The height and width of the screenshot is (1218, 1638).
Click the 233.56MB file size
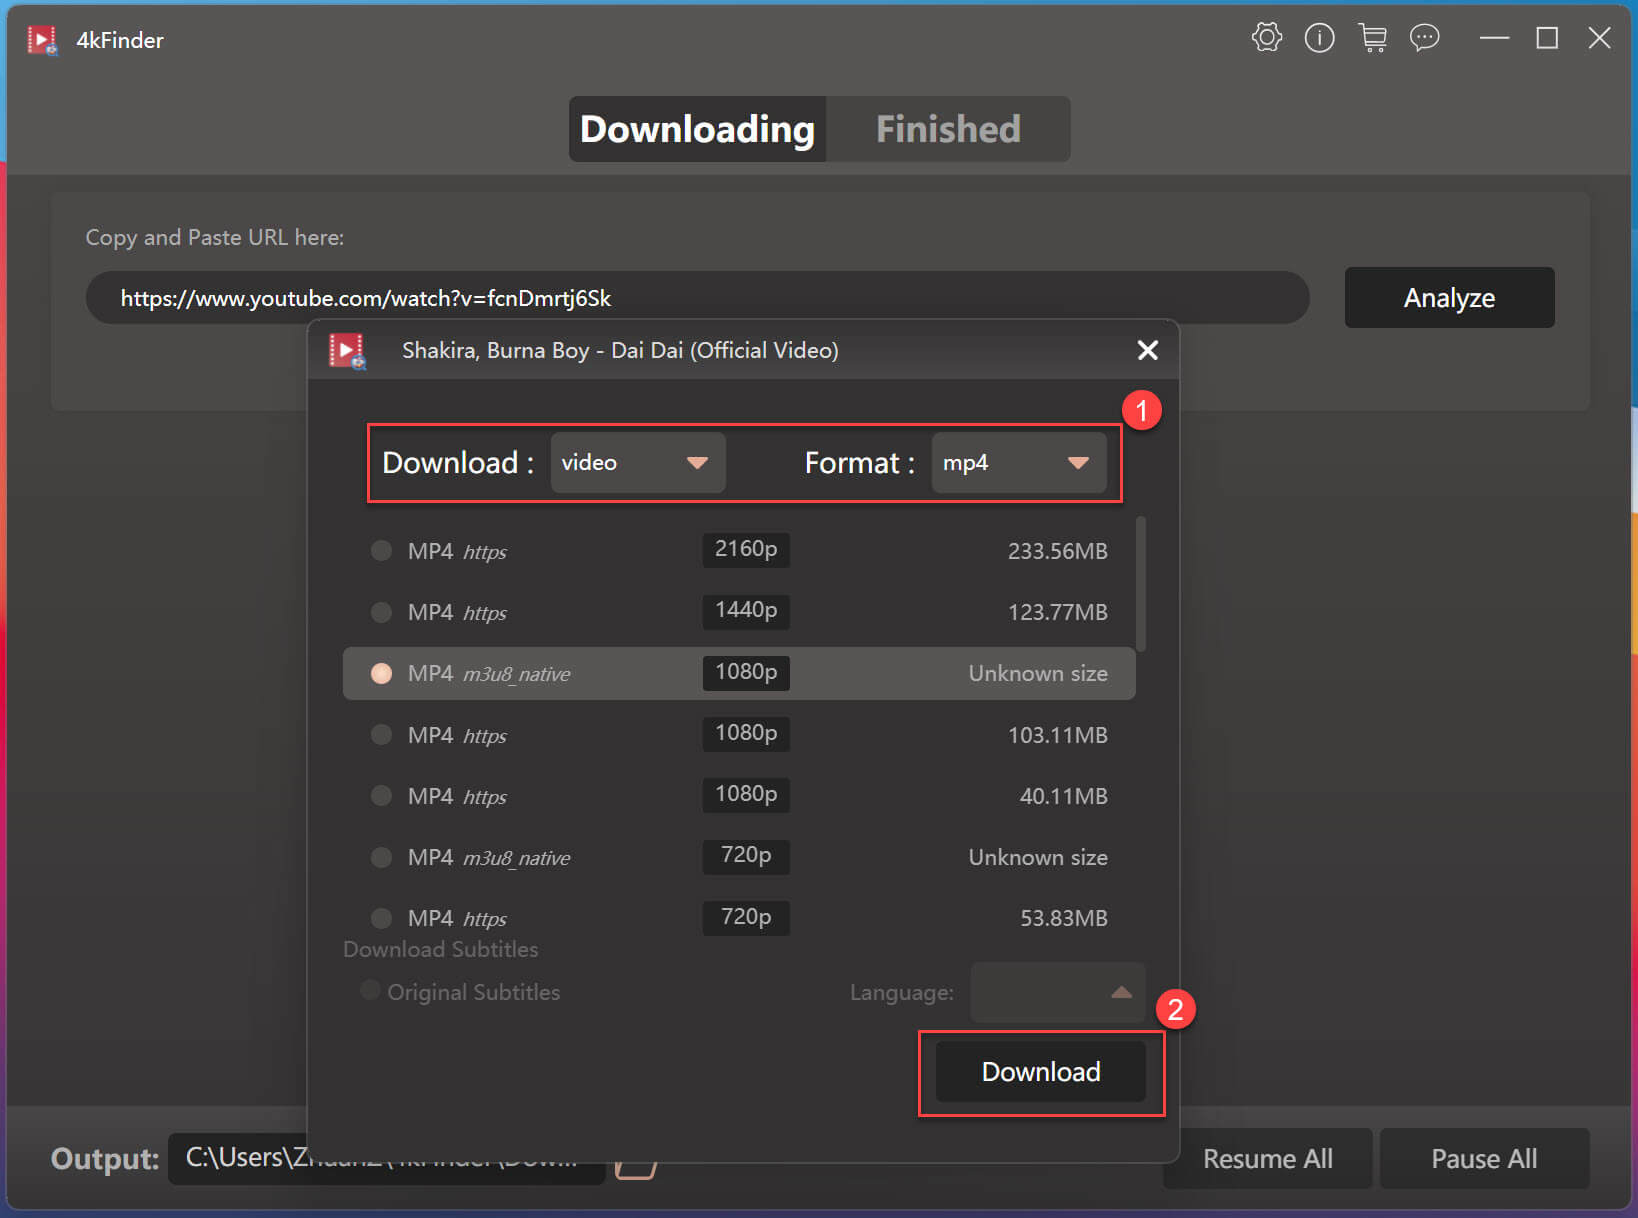[1058, 551]
